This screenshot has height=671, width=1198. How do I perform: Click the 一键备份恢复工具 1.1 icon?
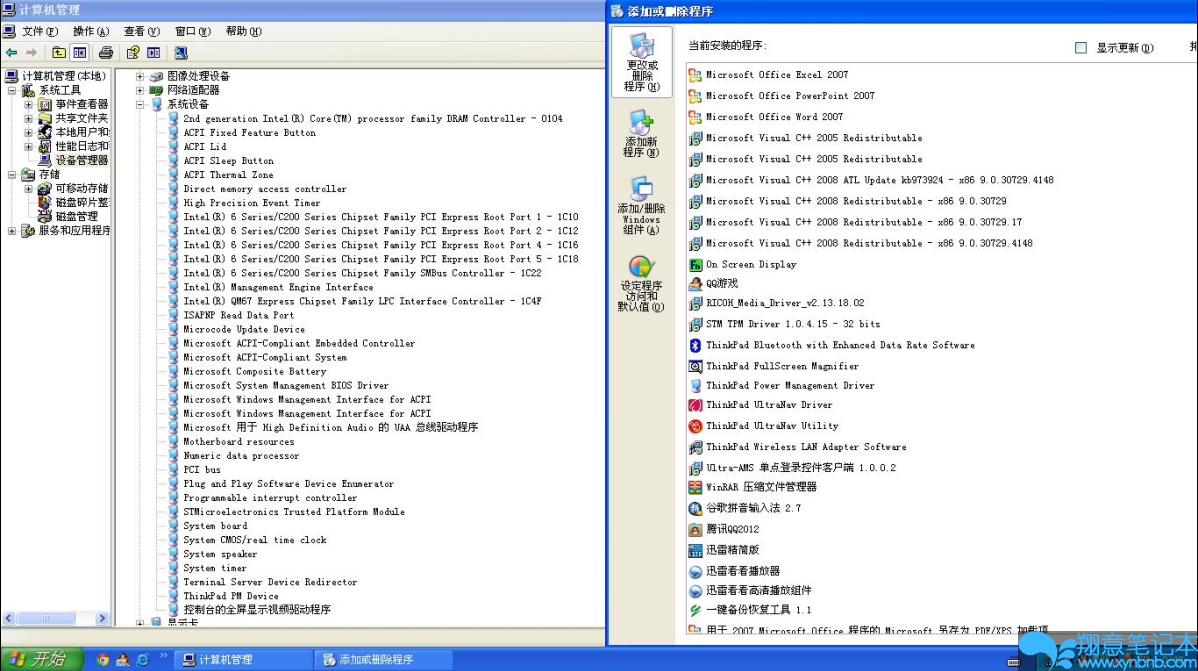point(695,610)
